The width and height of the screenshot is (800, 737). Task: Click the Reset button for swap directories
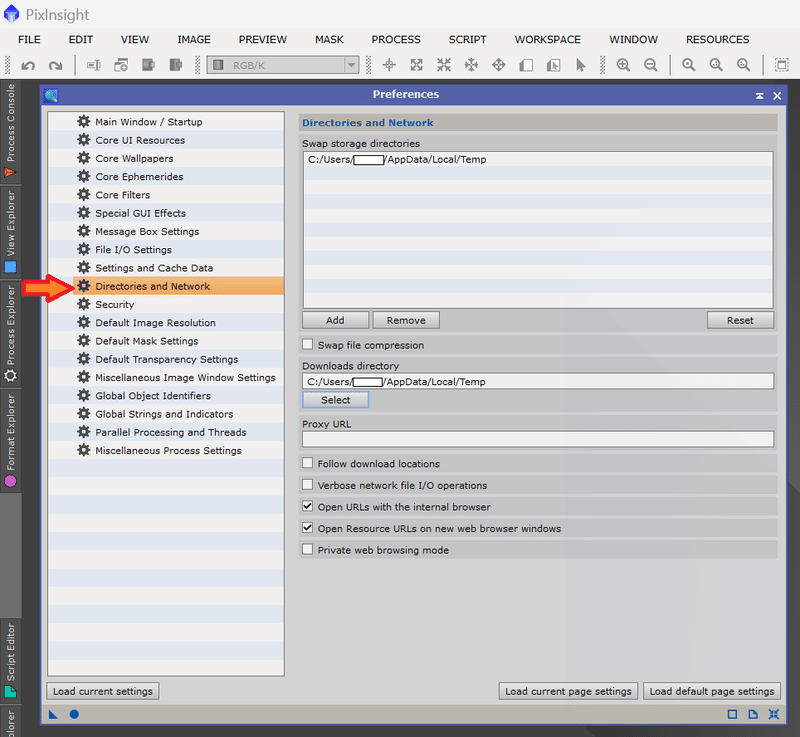click(740, 320)
